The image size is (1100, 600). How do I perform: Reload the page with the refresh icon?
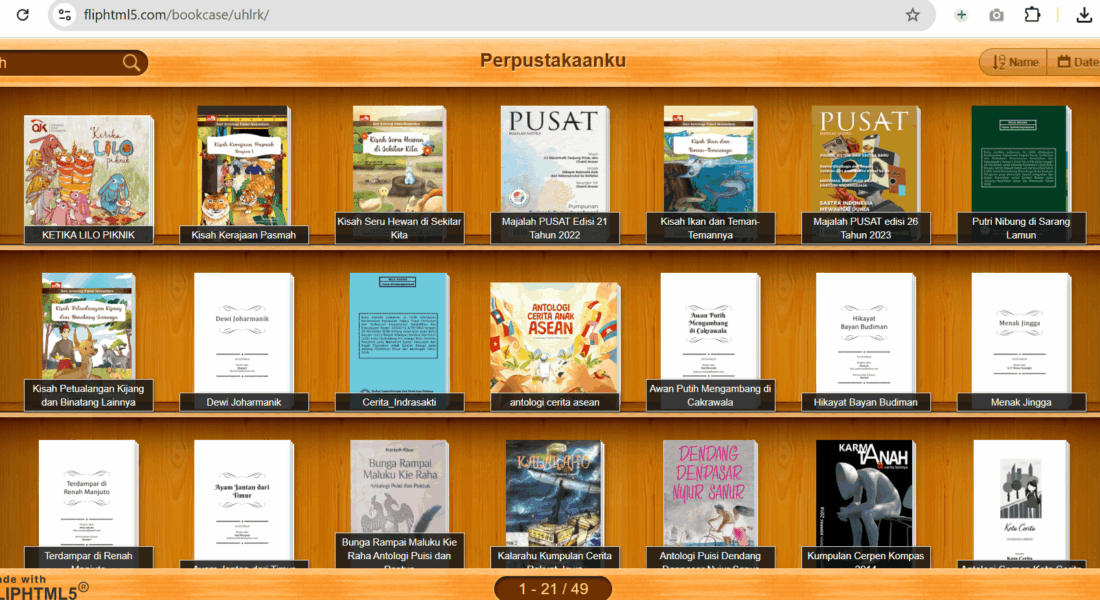pos(22,15)
